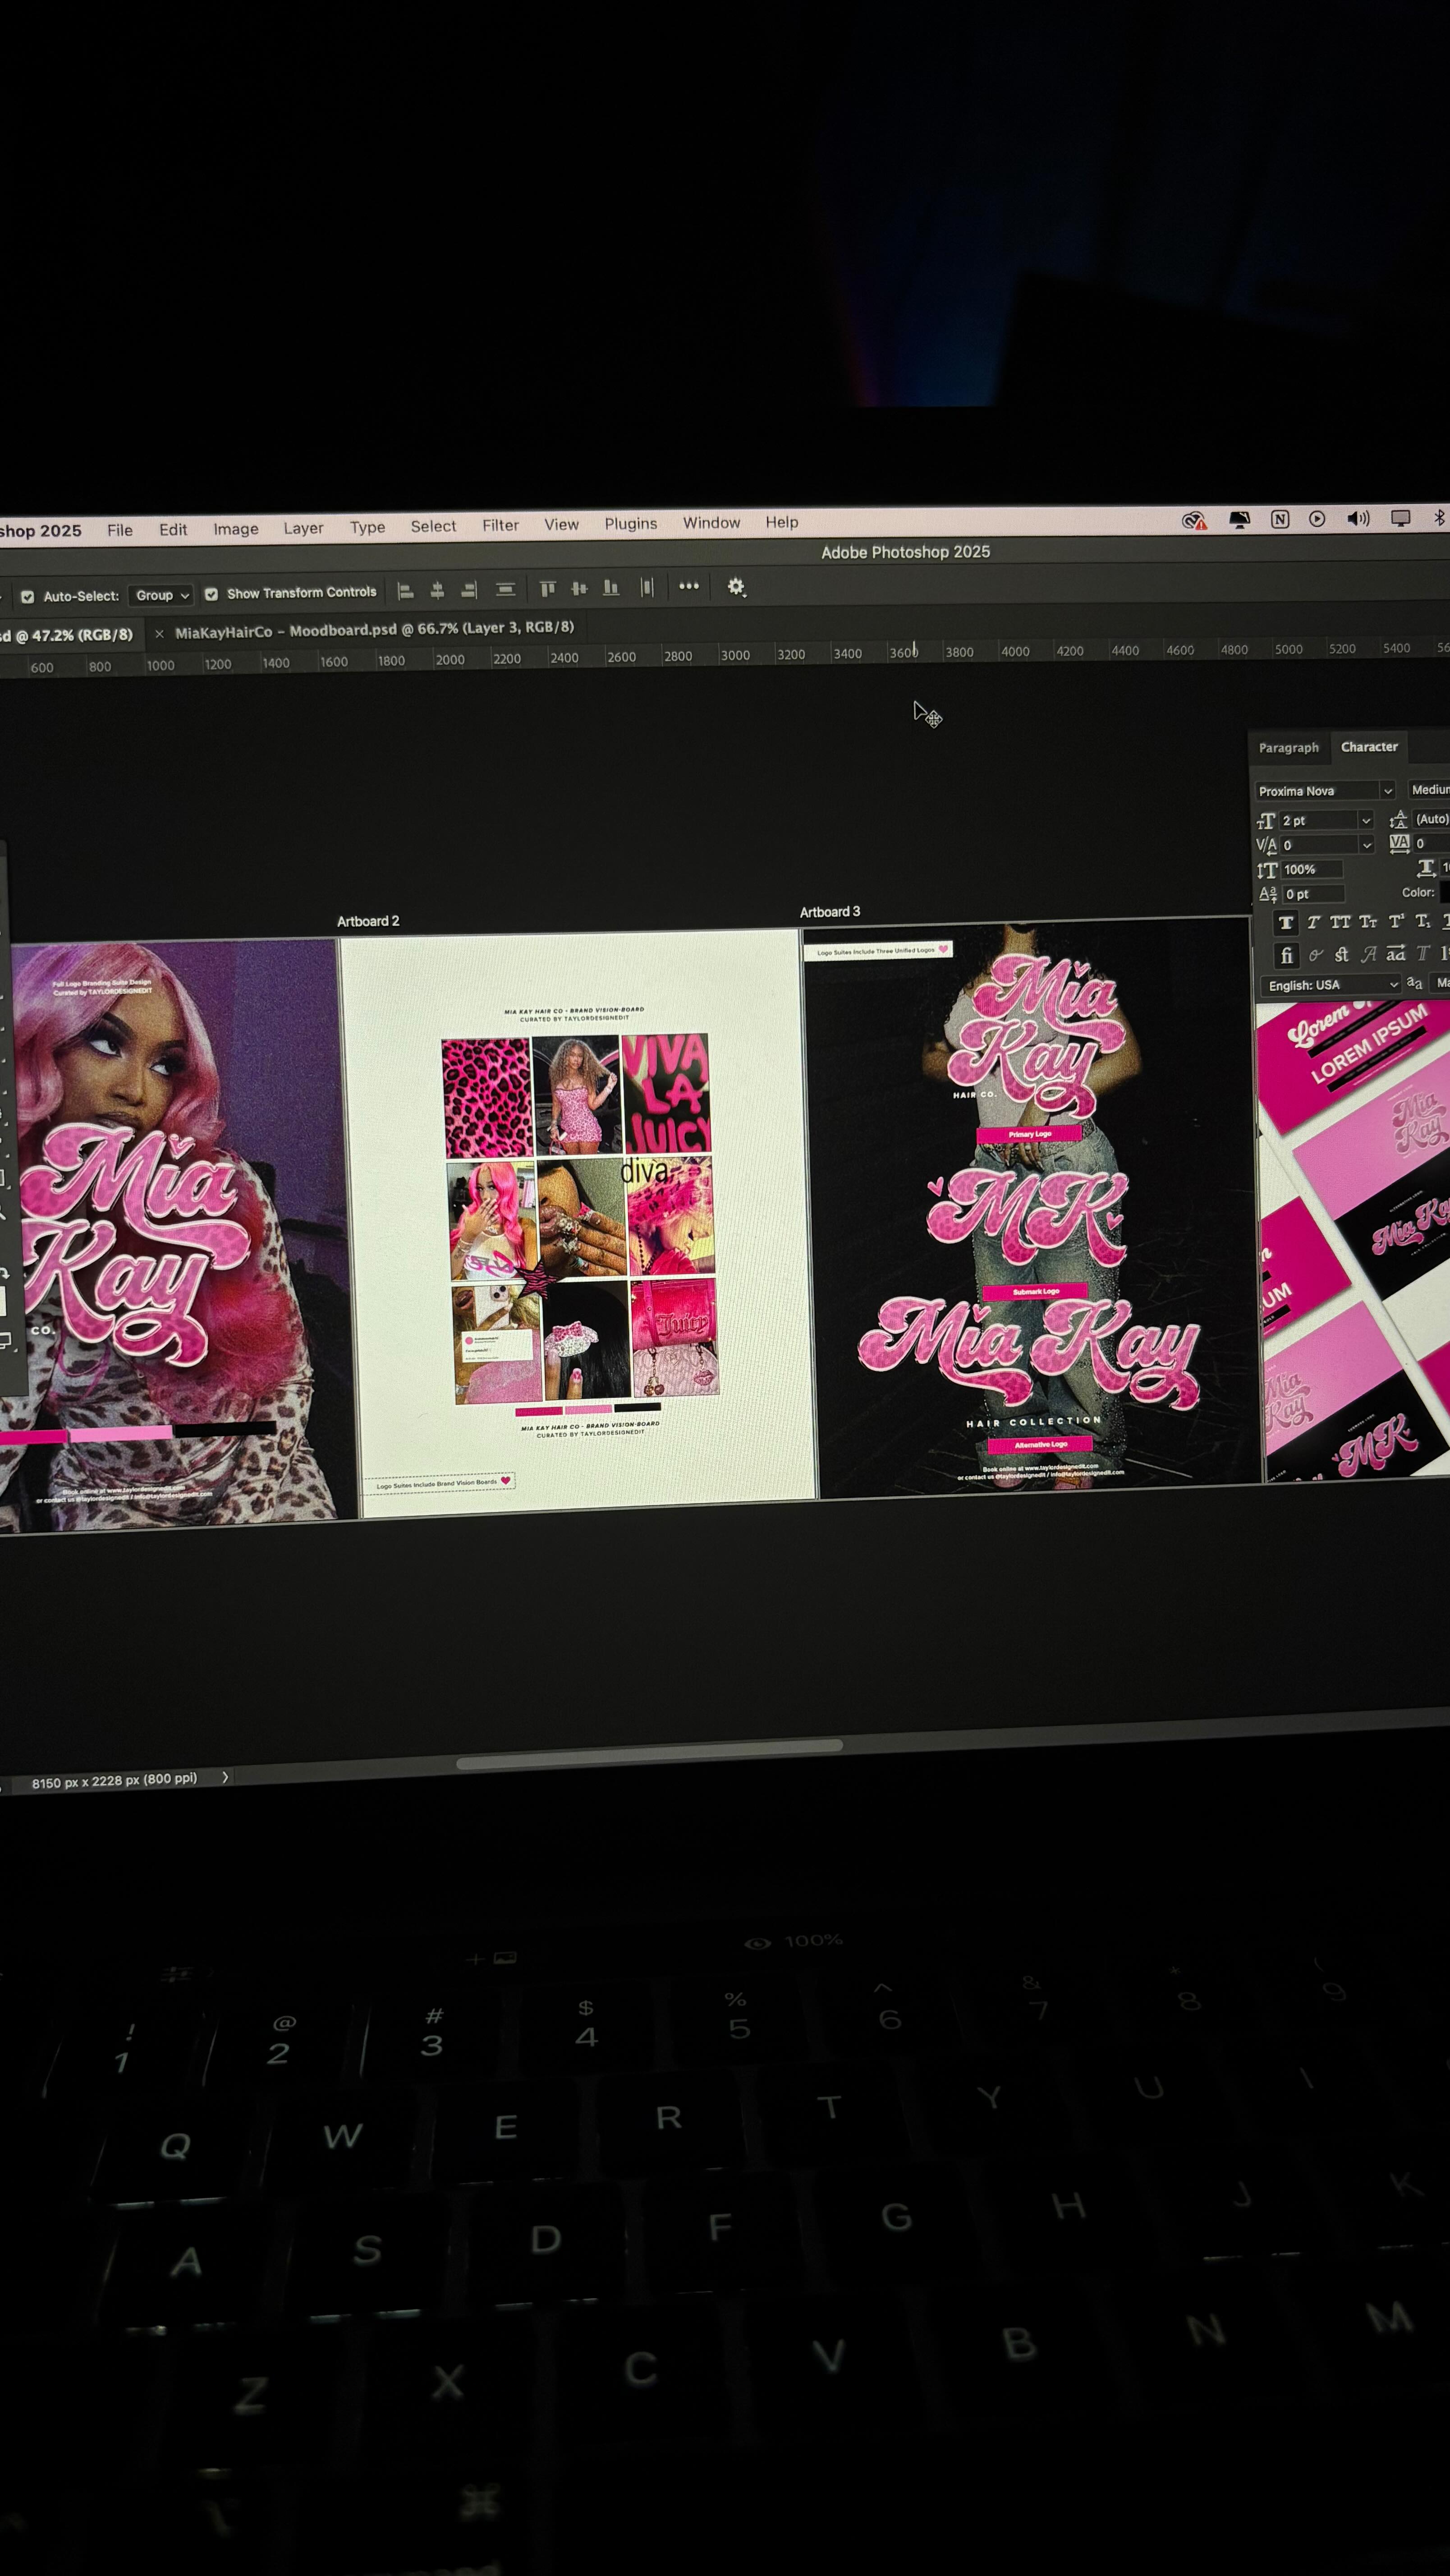
Task: Open the Image menu
Action: click(236, 528)
